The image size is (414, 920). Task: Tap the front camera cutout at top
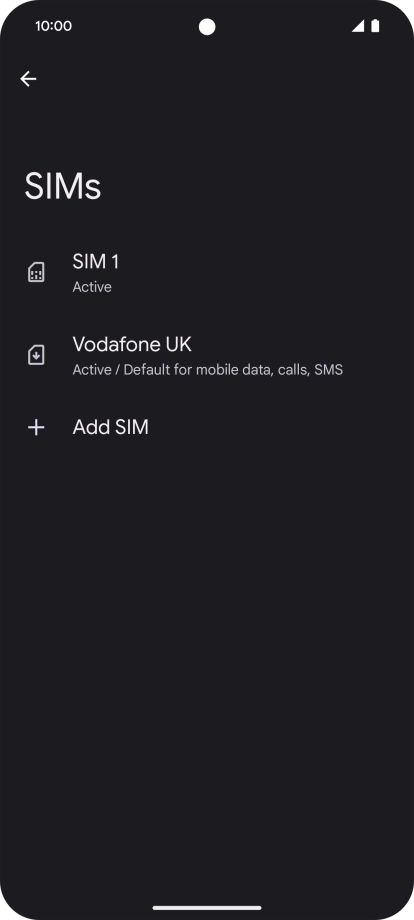(x=207, y=27)
